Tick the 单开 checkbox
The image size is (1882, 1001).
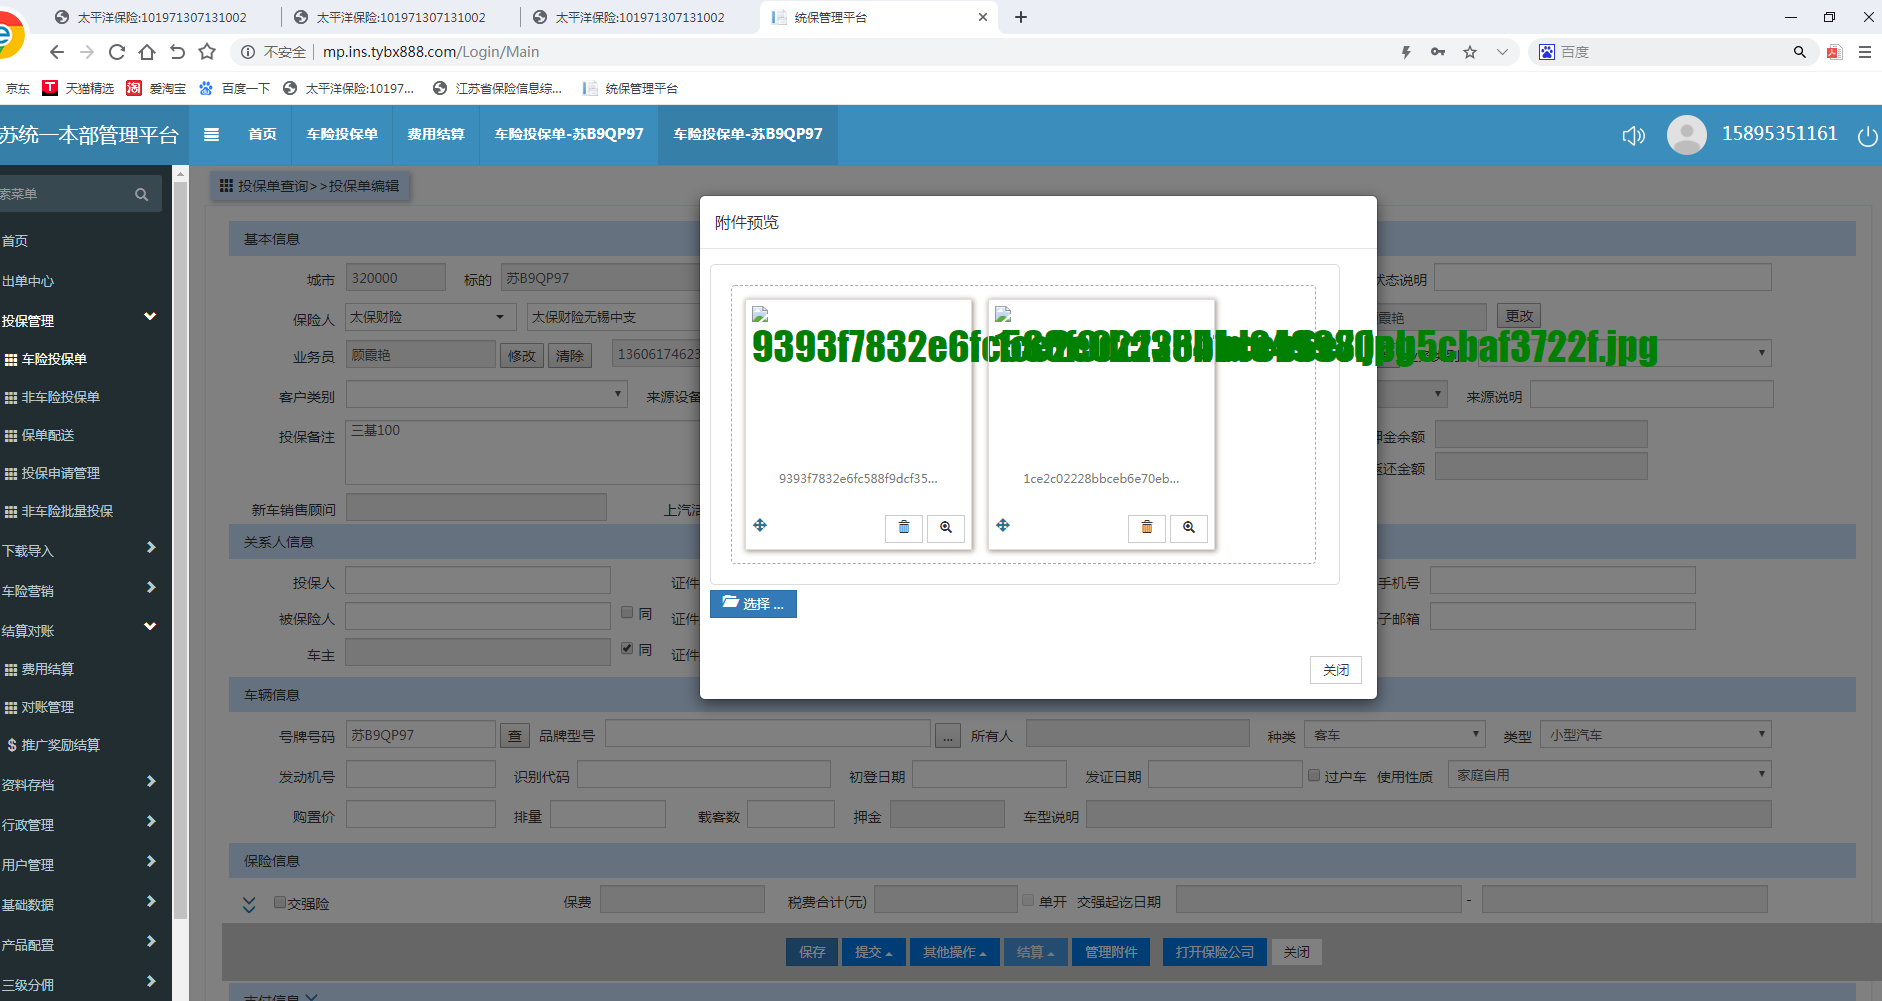[x=1028, y=900]
